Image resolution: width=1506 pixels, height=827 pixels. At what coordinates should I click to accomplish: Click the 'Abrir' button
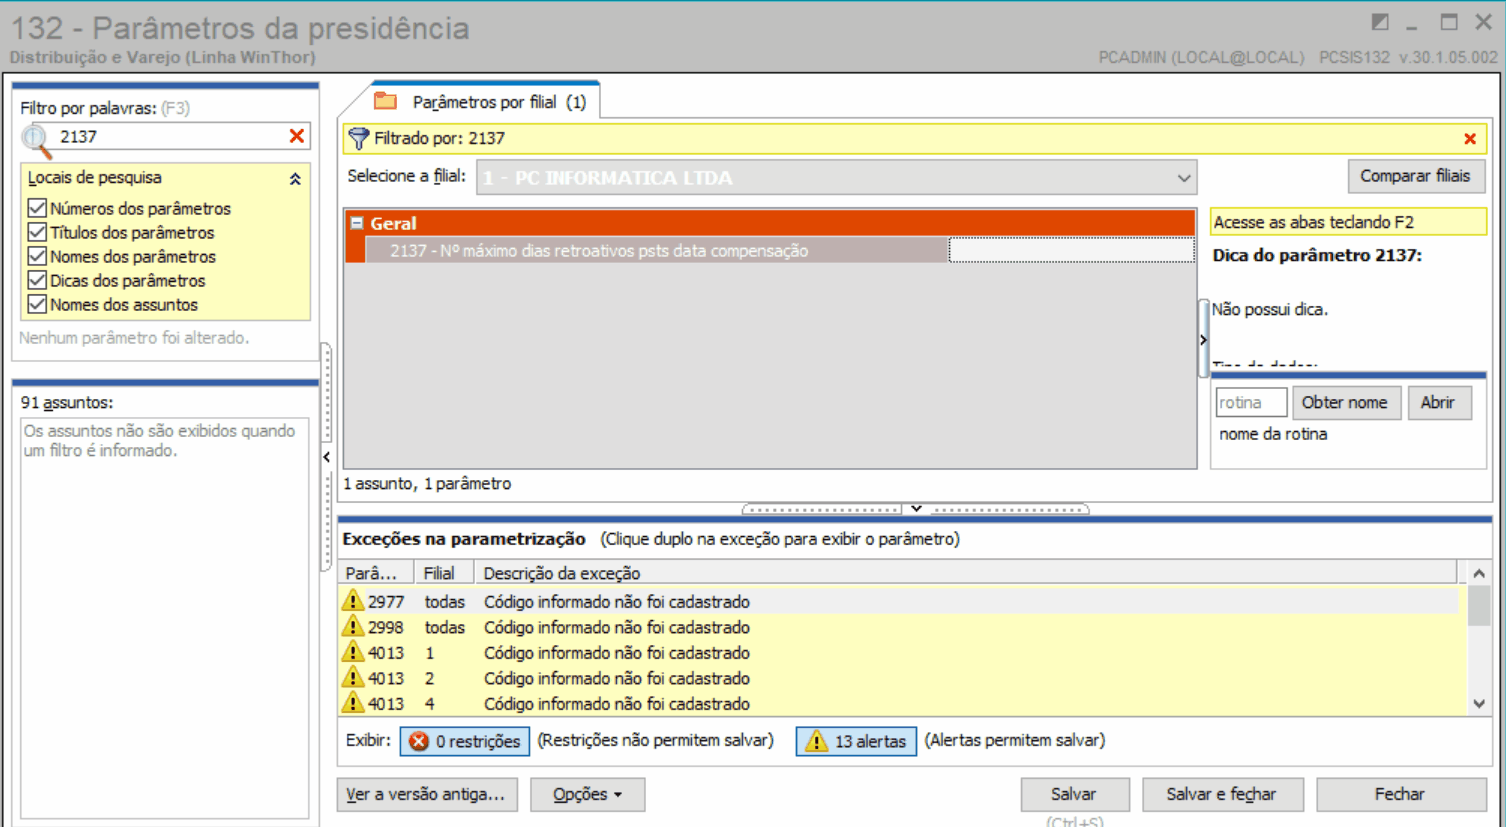[1438, 402]
